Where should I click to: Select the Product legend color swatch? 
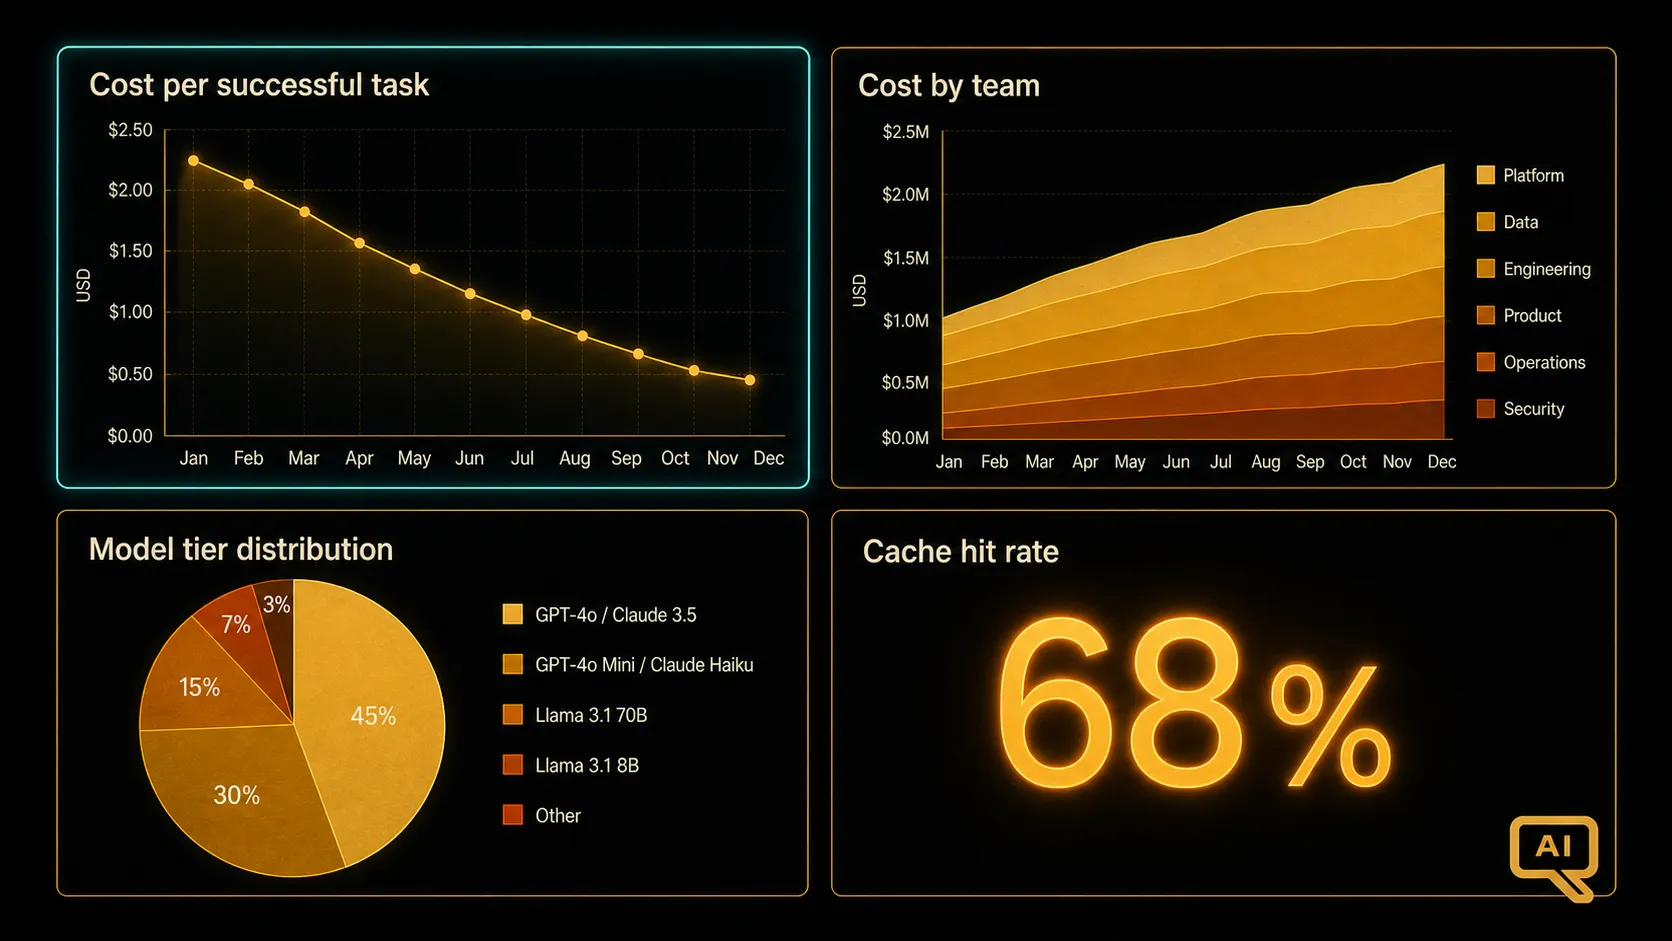[x=1486, y=315]
